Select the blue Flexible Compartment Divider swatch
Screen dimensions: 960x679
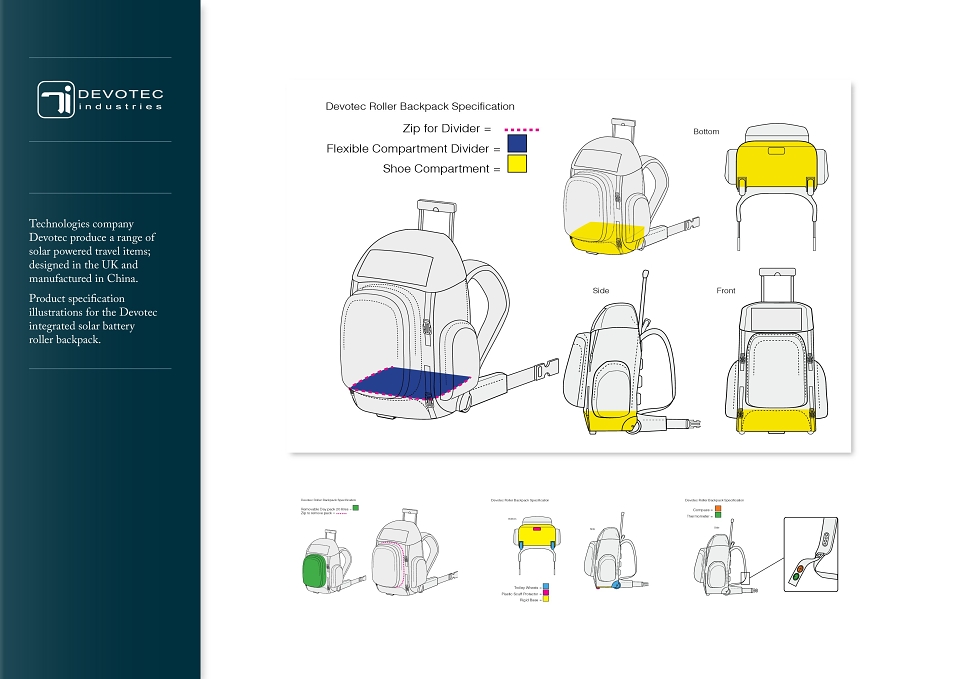(x=517, y=144)
